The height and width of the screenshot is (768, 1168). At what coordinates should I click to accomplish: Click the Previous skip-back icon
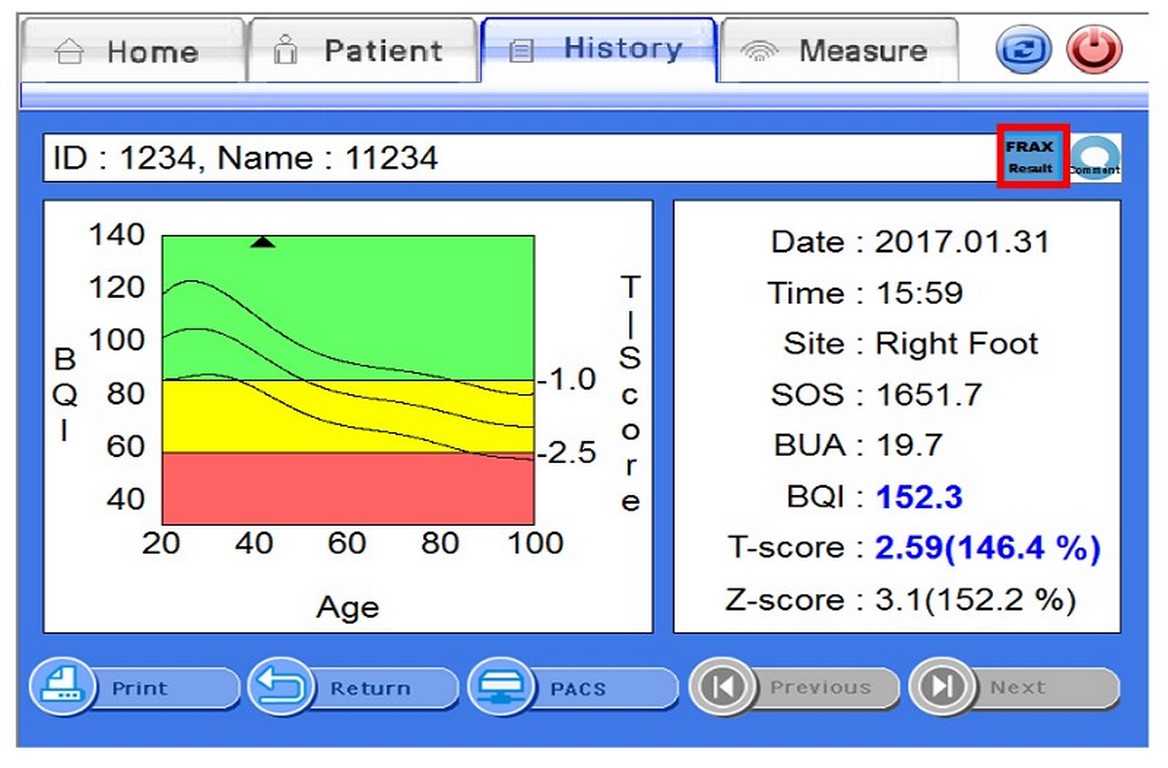722,686
